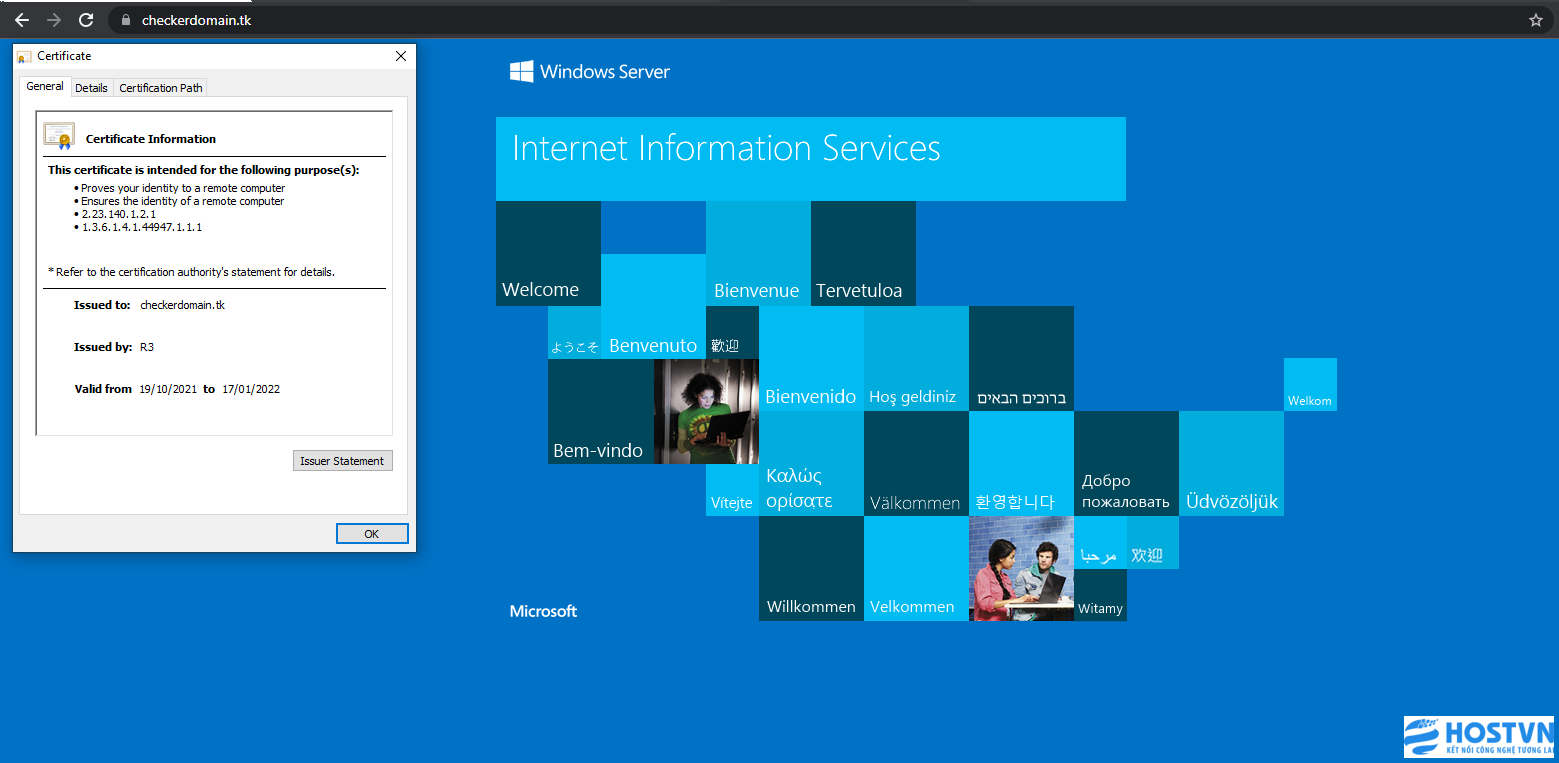The image size is (1559, 763).
Task: Close the Certificate dialog
Action: (401, 56)
